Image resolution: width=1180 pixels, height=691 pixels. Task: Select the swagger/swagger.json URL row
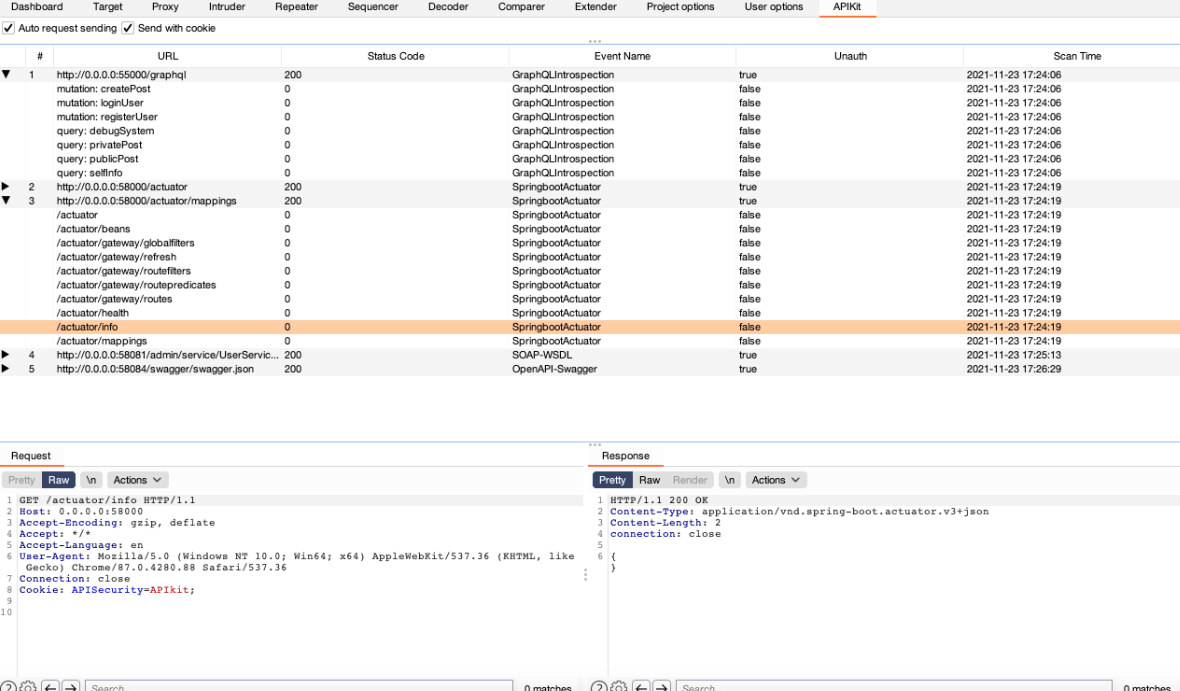click(x=590, y=369)
